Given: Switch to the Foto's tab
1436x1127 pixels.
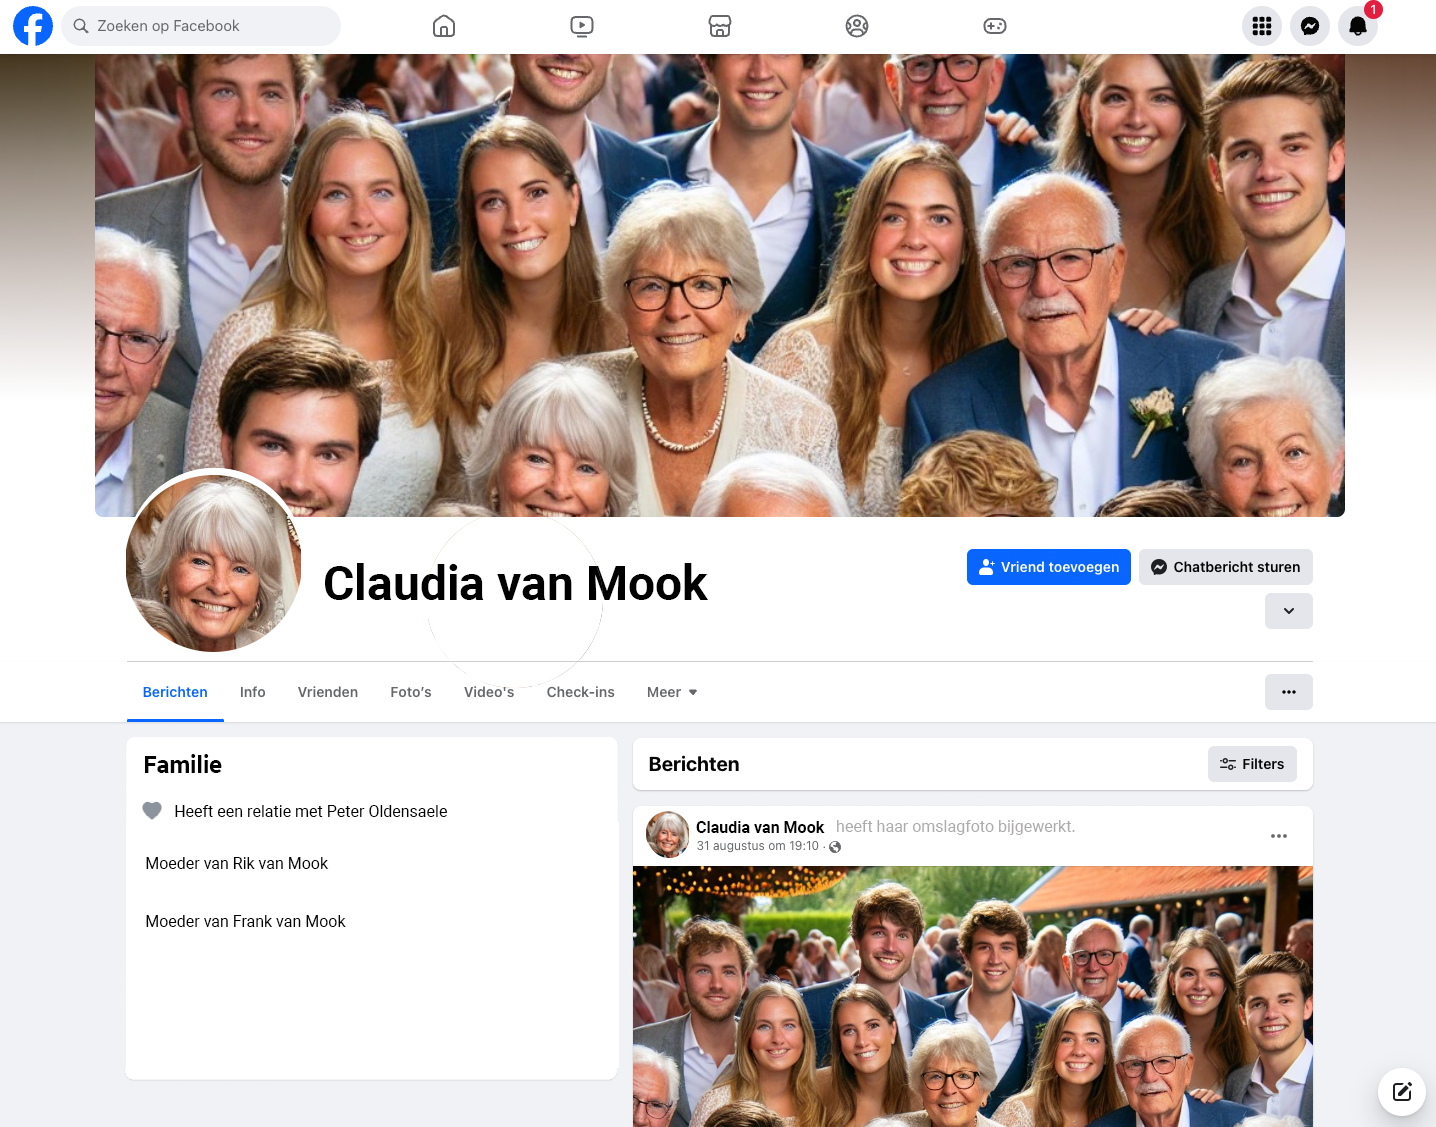Looking at the screenshot, I should tap(411, 692).
